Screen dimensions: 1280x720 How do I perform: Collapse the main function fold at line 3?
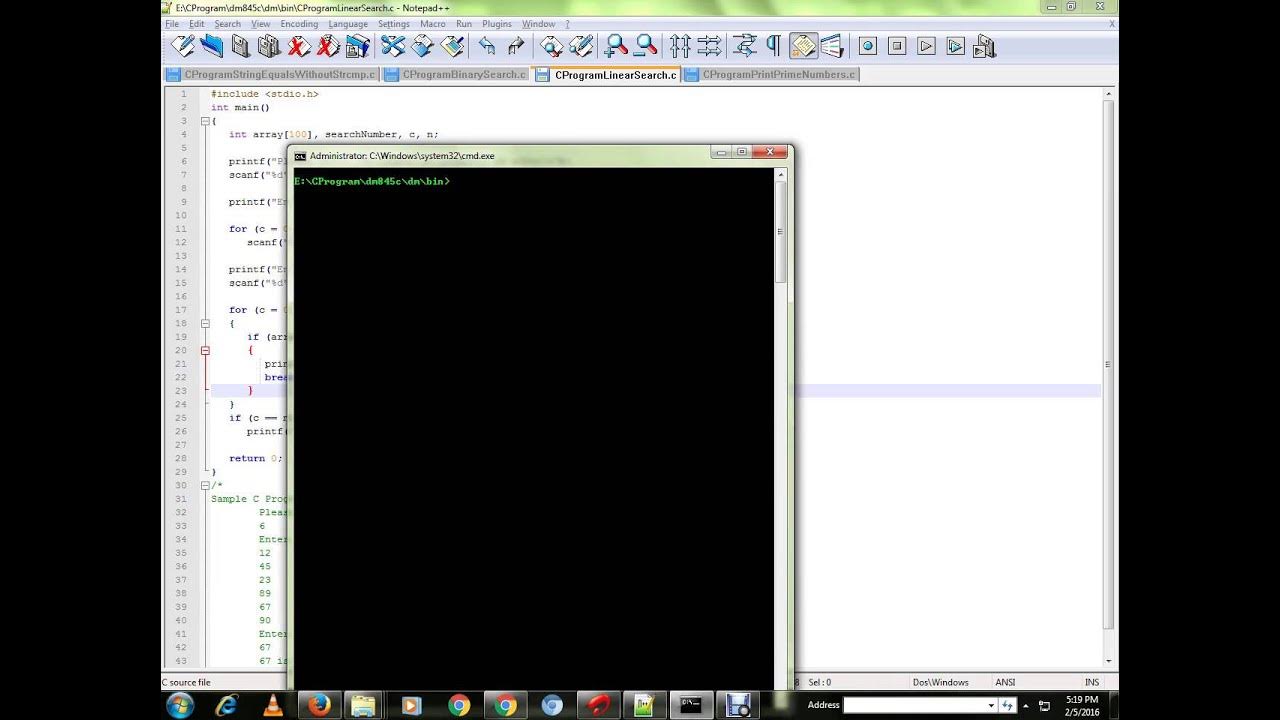[x=205, y=121]
